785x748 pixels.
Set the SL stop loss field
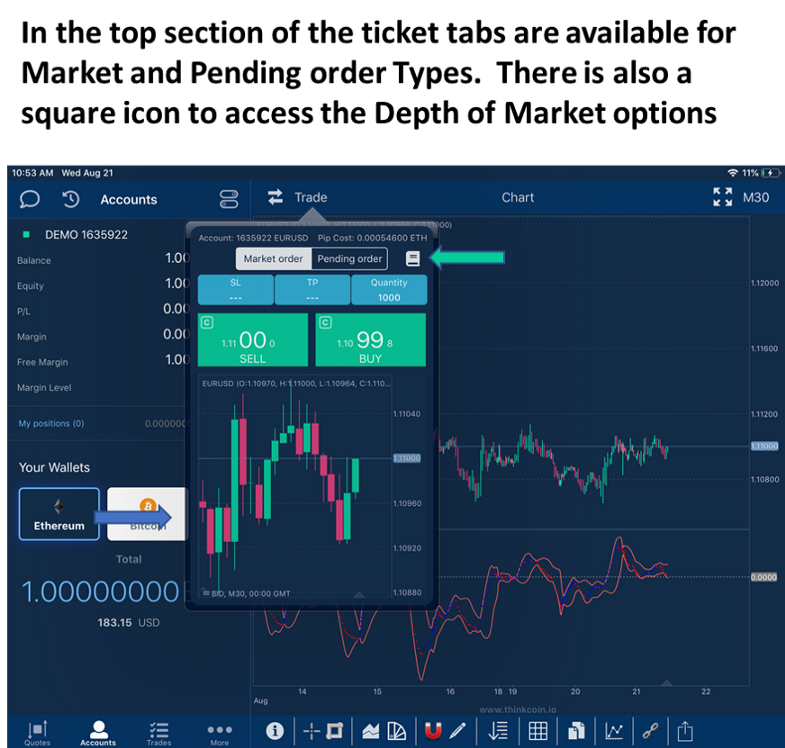[235, 289]
